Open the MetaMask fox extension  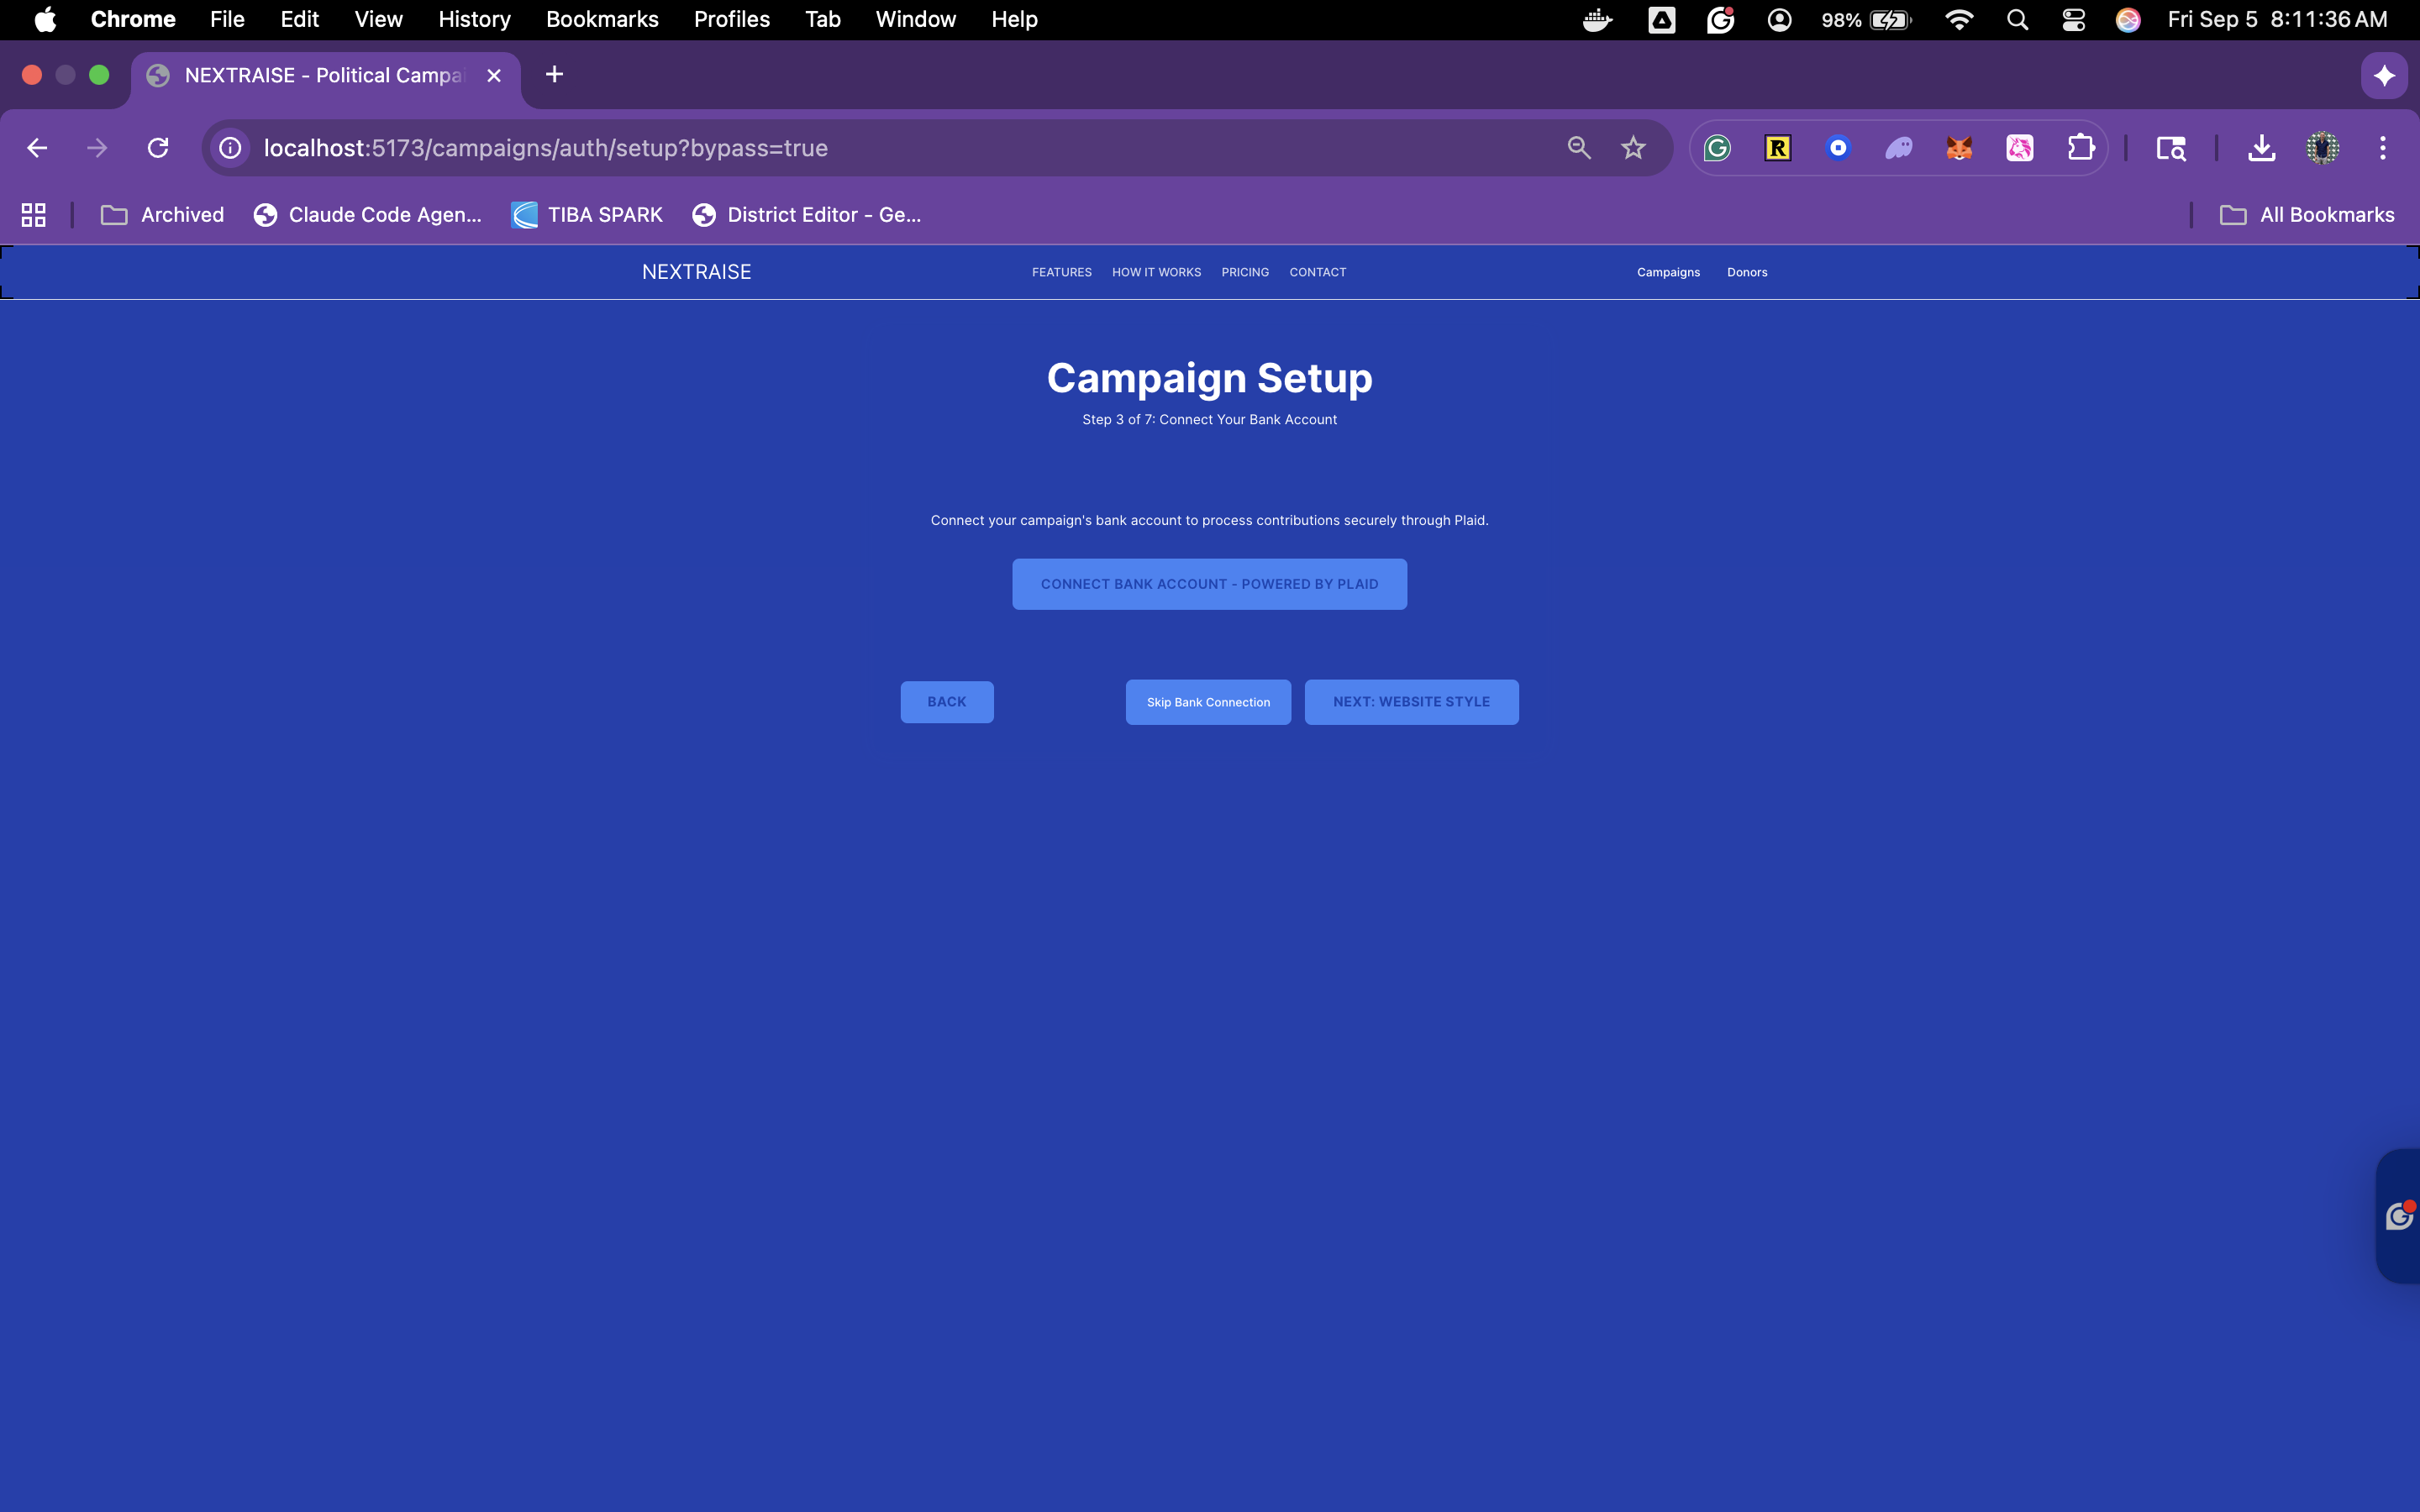click(x=1959, y=148)
